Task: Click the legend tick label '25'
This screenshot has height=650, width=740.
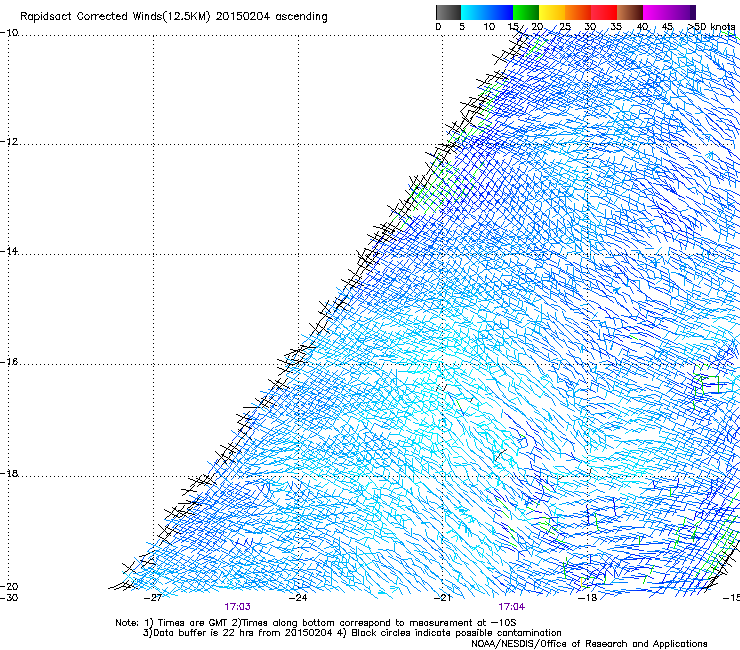Action: click(565, 27)
